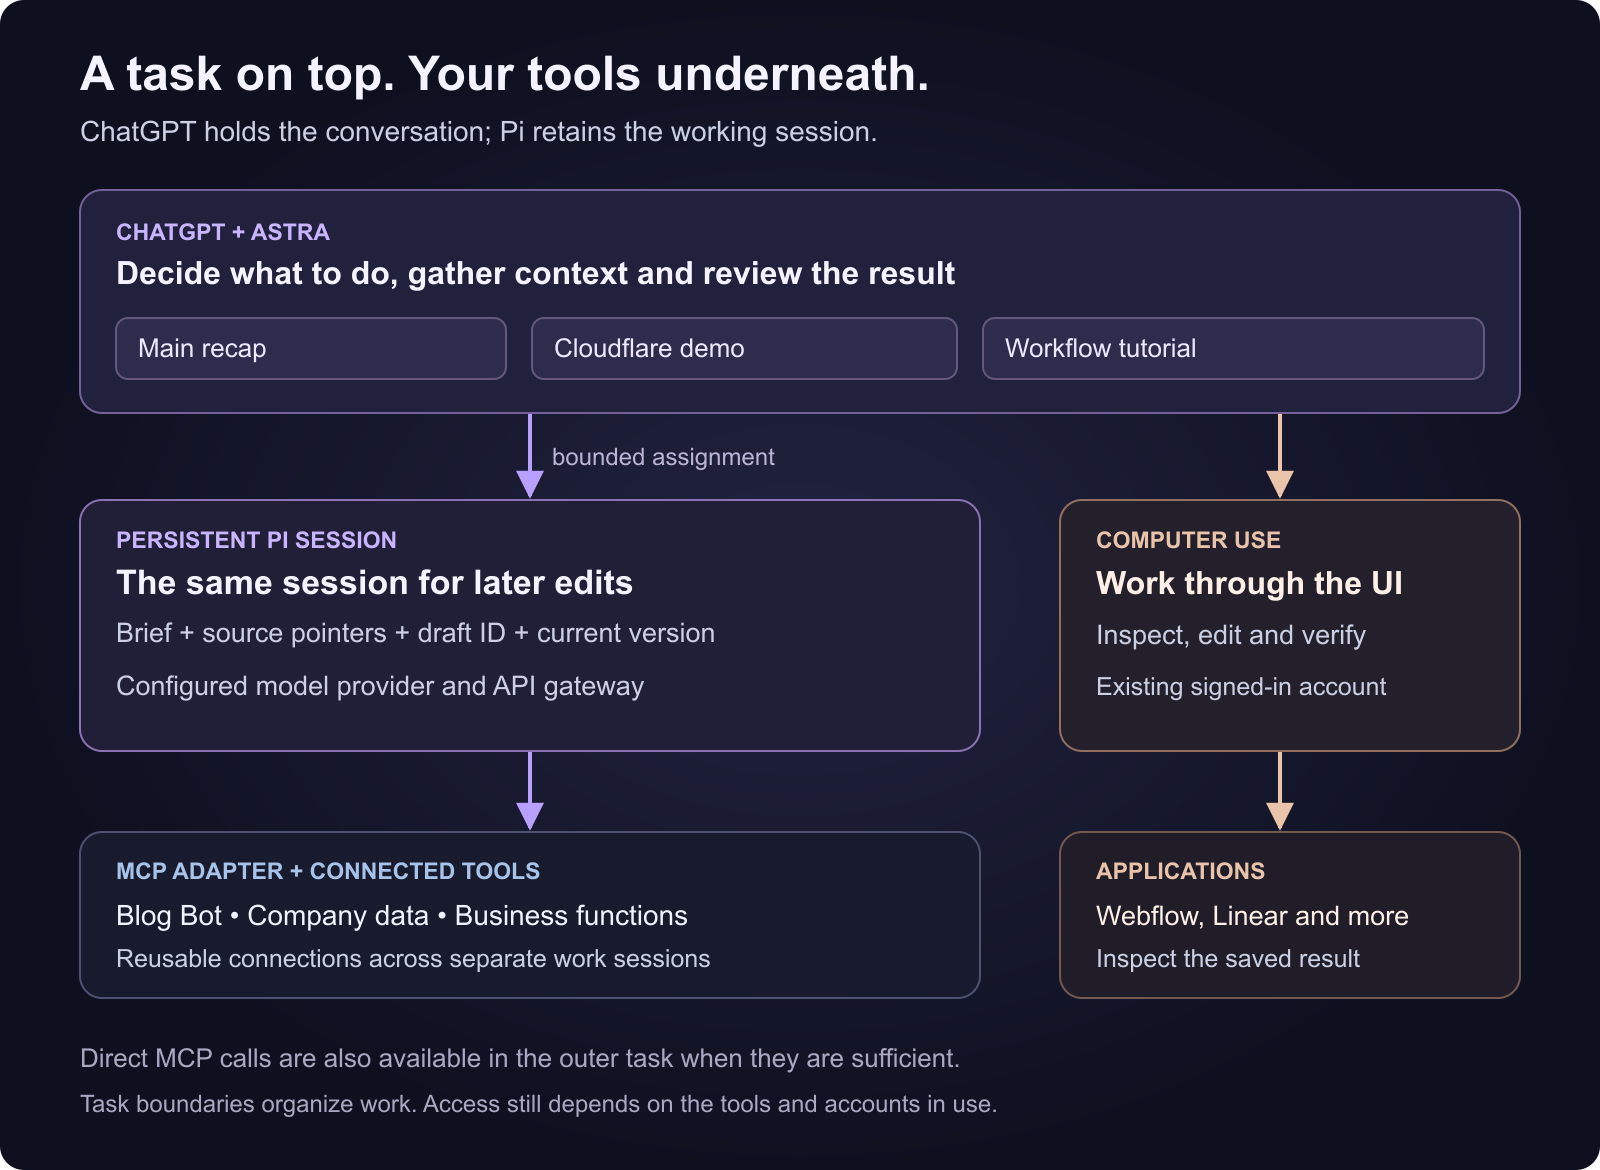Click the 'bounded assignment' label
The image size is (1600, 1170).
tap(663, 457)
